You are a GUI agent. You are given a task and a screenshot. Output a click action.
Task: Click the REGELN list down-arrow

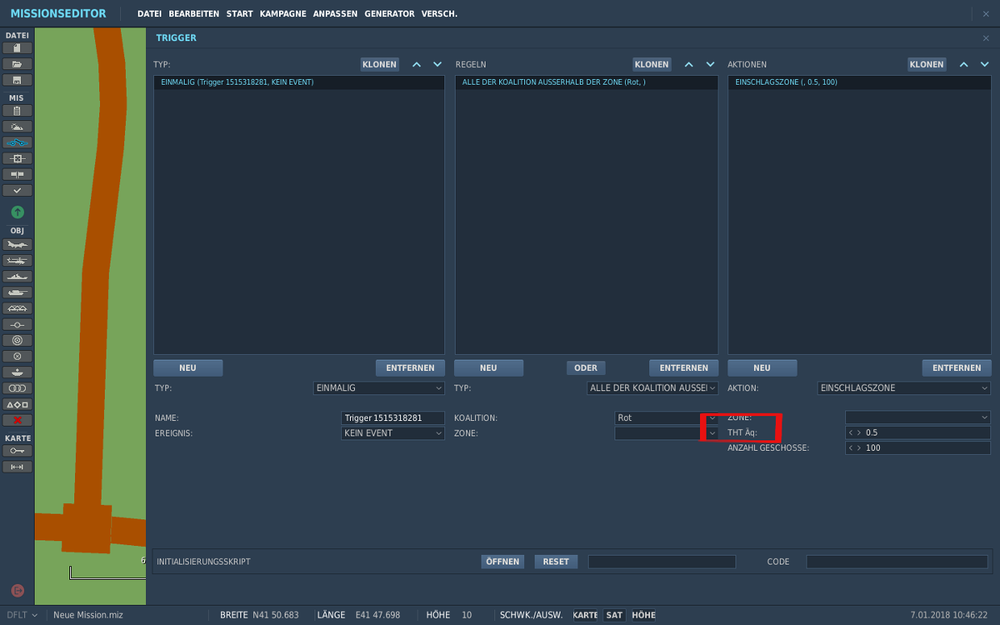click(710, 64)
